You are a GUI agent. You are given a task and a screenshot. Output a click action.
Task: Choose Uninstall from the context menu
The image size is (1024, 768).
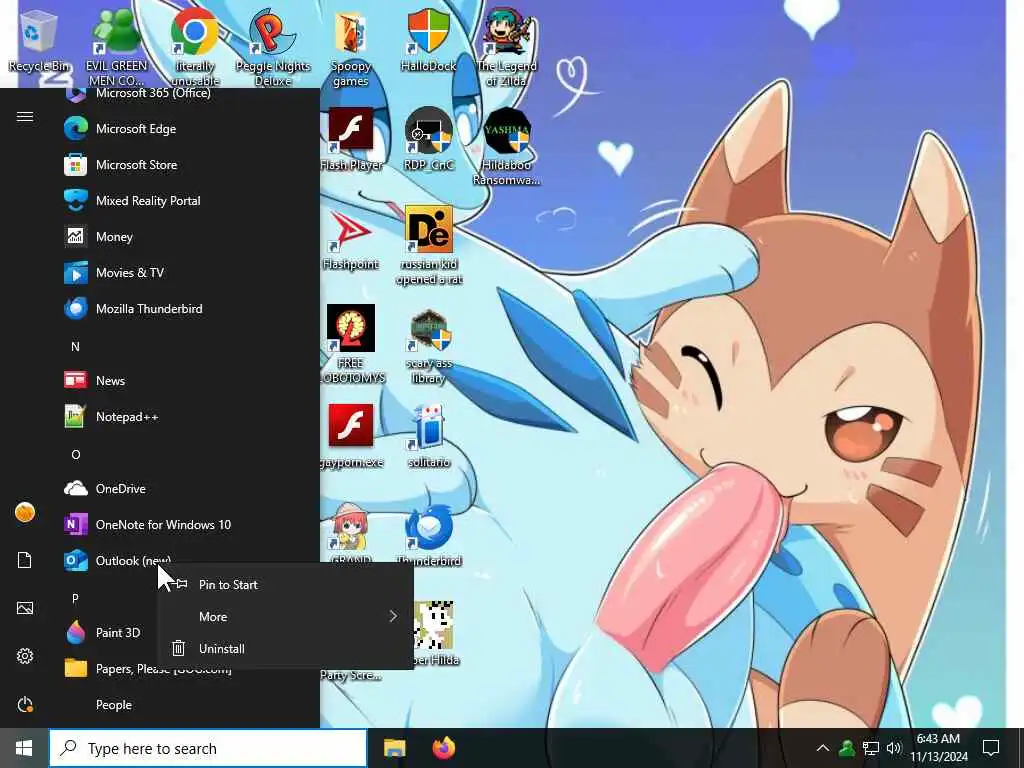tap(285, 648)
